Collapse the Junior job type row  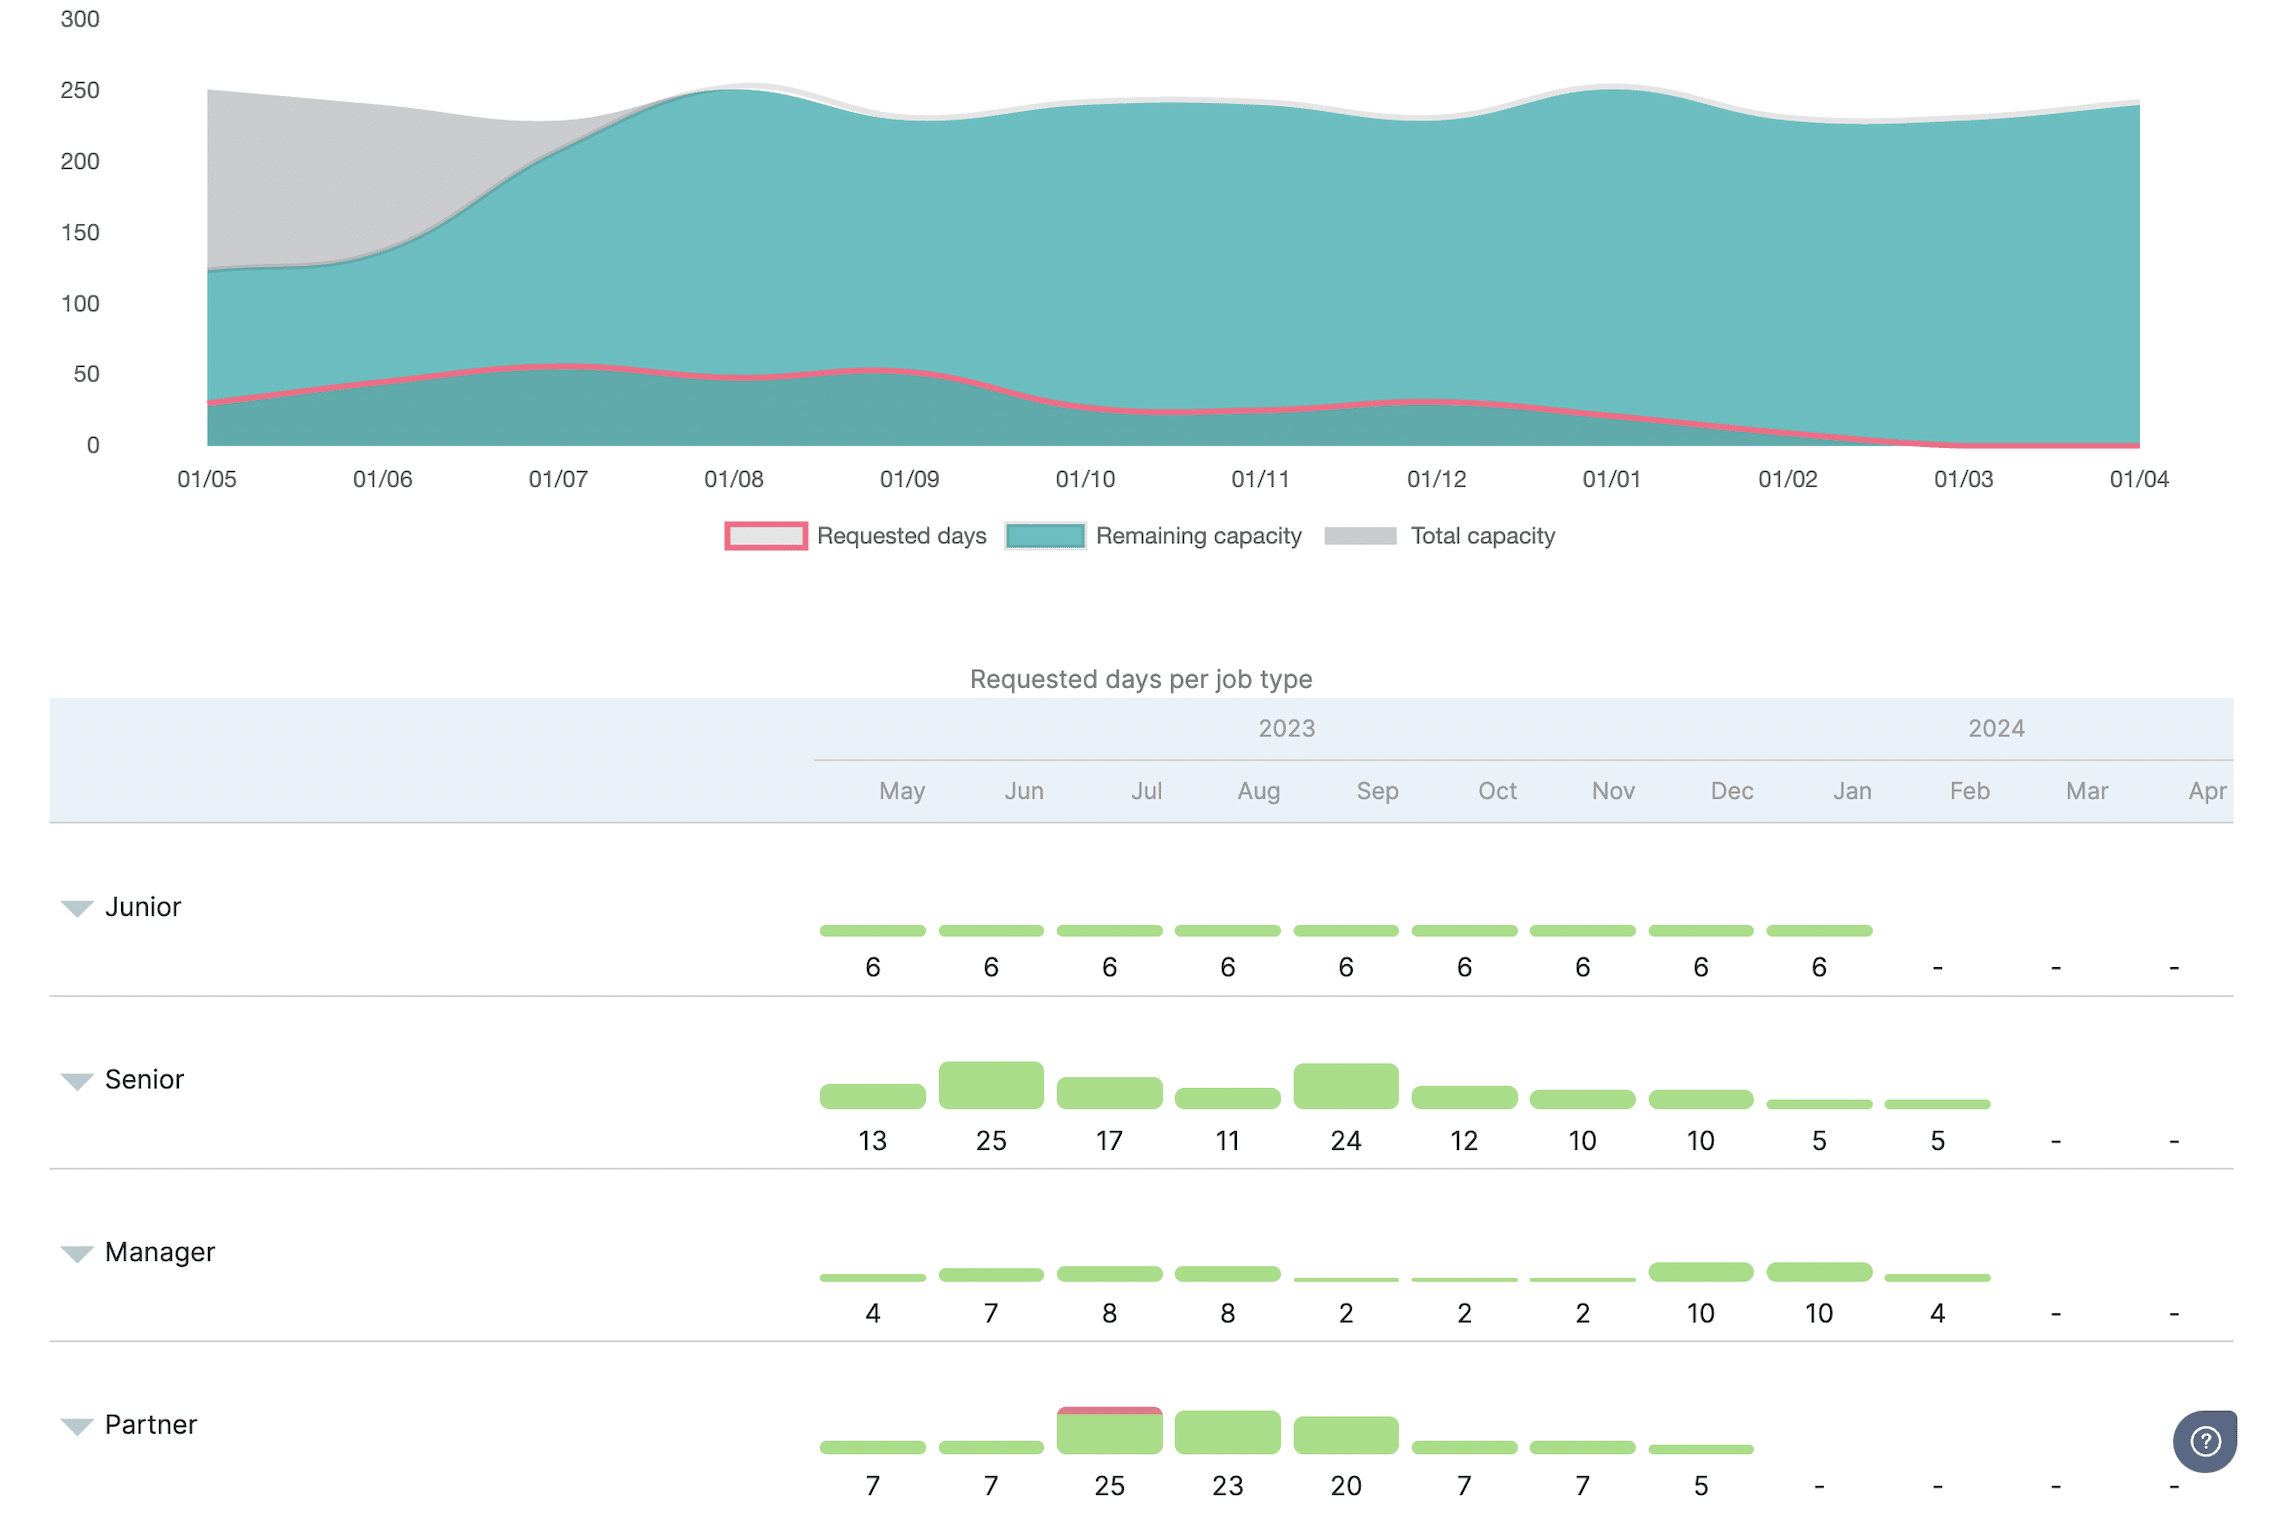pyautogui.click(x=77, y=908)
